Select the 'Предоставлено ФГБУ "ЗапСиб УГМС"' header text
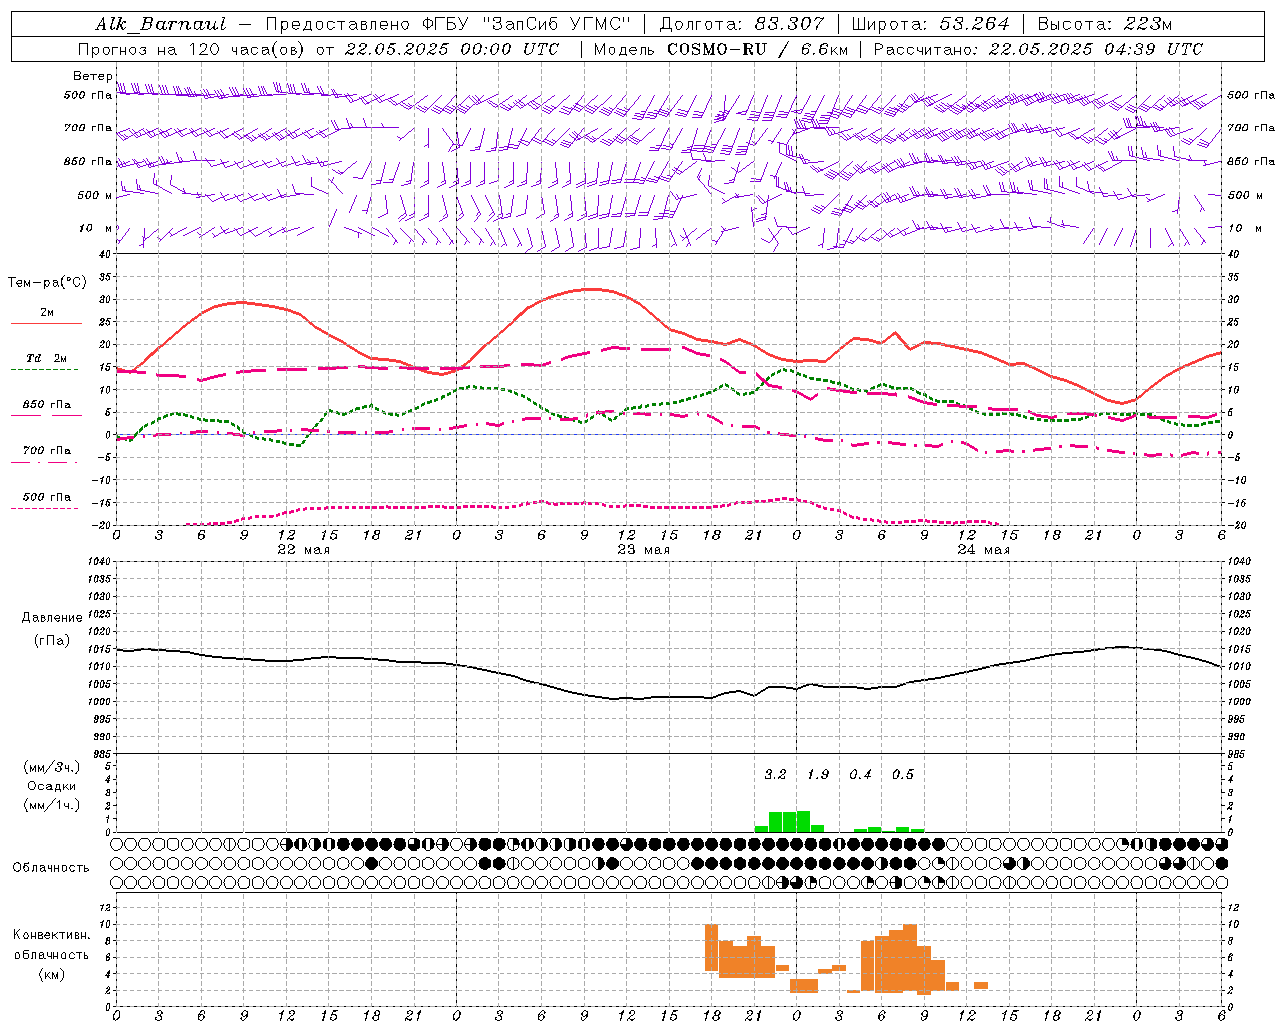The height and width of the screenshot is (1024, 1280). [448, 24]
